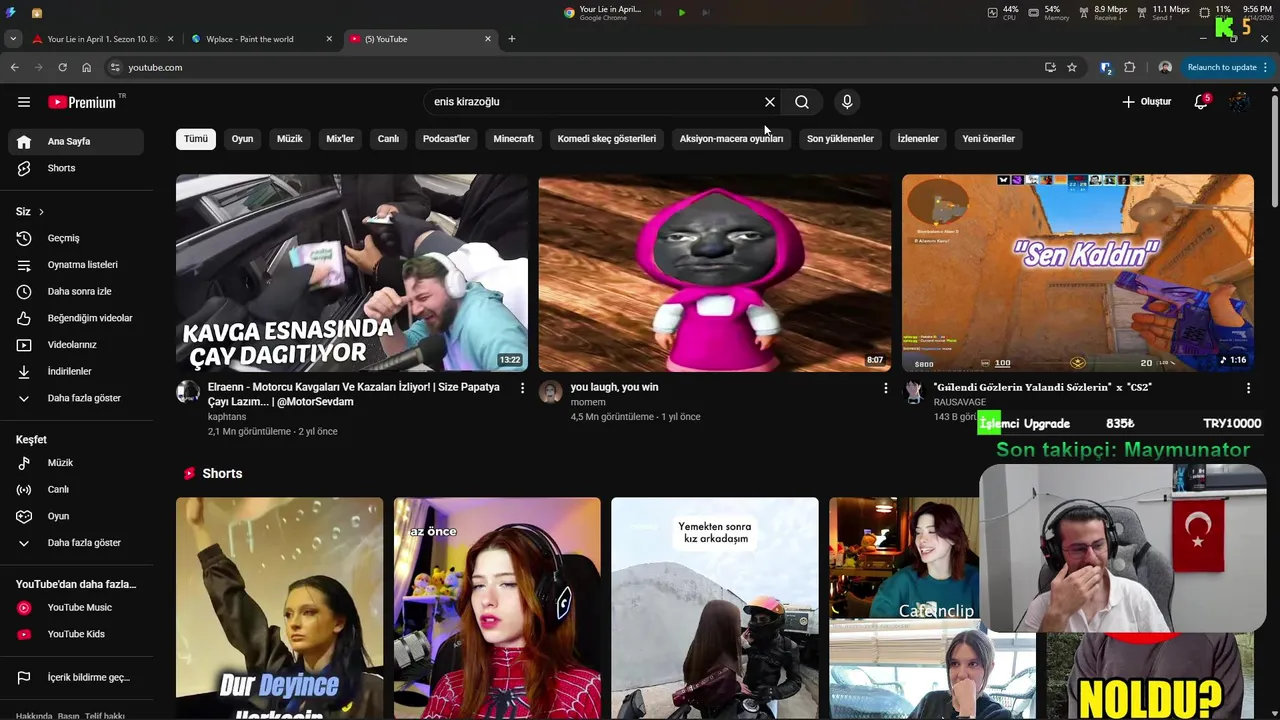Open the account avatar menu
1280x720 pixels.
click(x=1239, y=102)
